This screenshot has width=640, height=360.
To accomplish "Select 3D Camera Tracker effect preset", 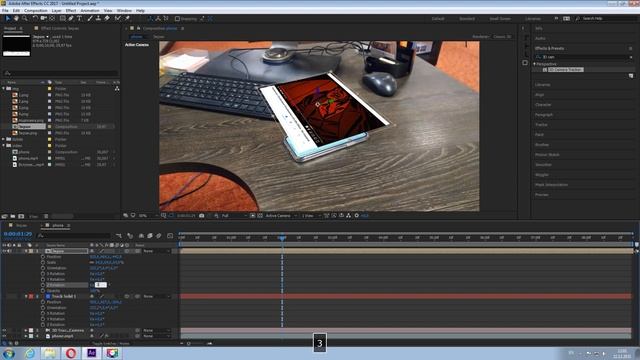I will tap(565, 70).
